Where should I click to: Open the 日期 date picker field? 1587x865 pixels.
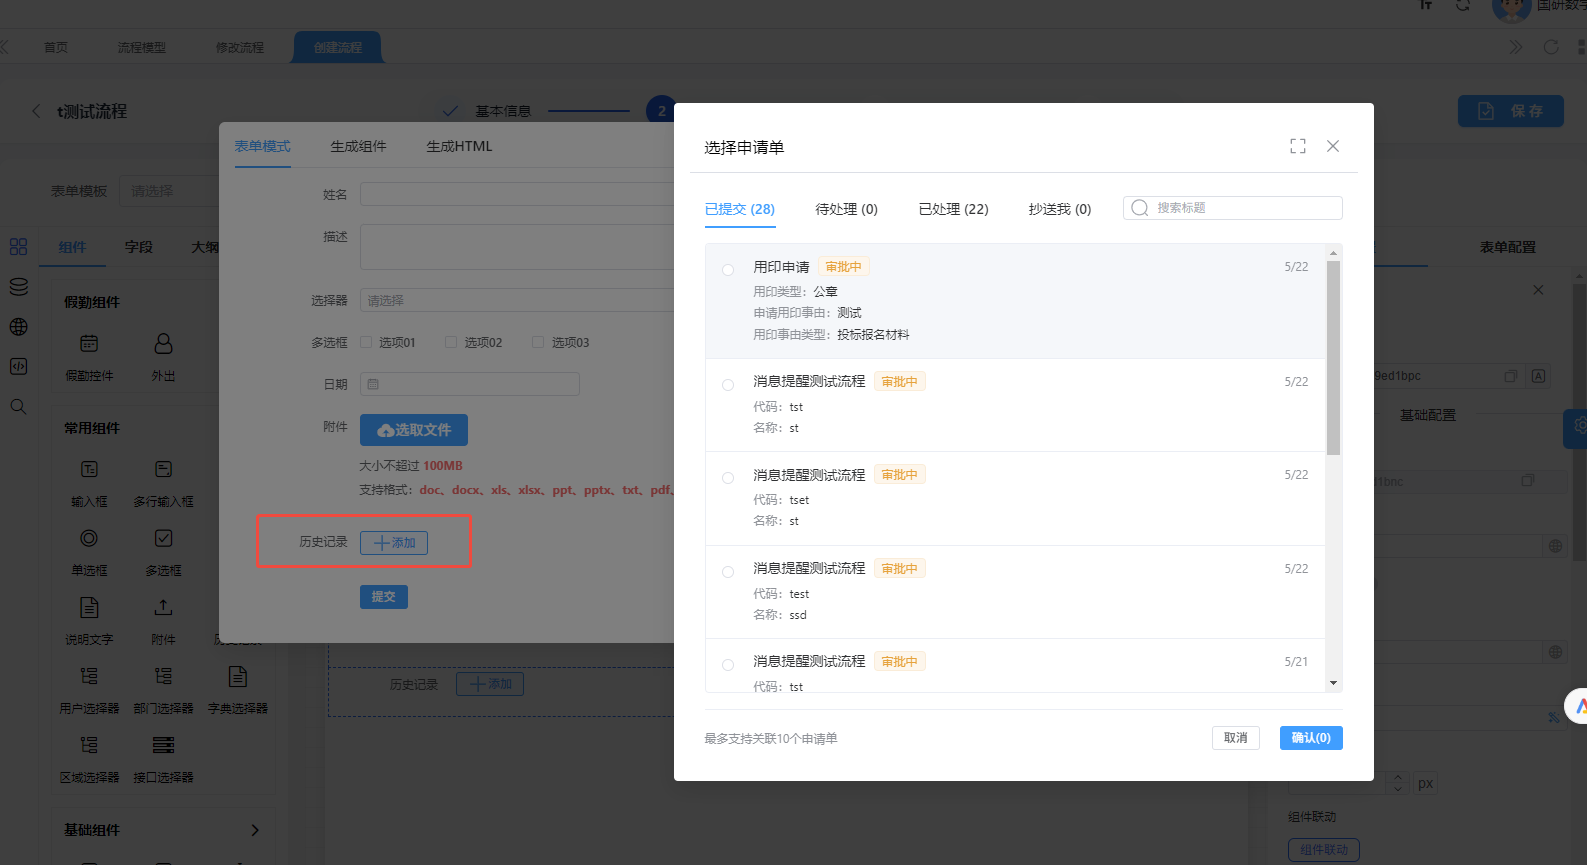[470, 384]
